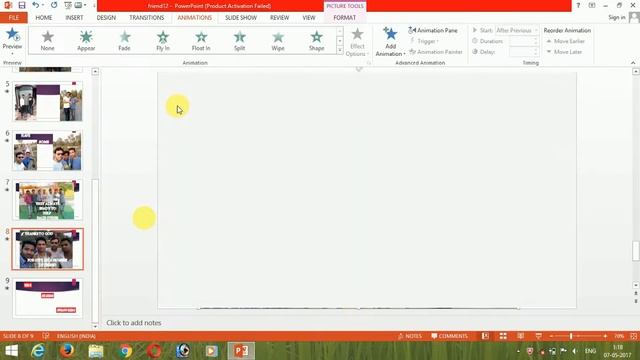Open Effect Options
The image size is (640, 360).
tap(357, 42)
